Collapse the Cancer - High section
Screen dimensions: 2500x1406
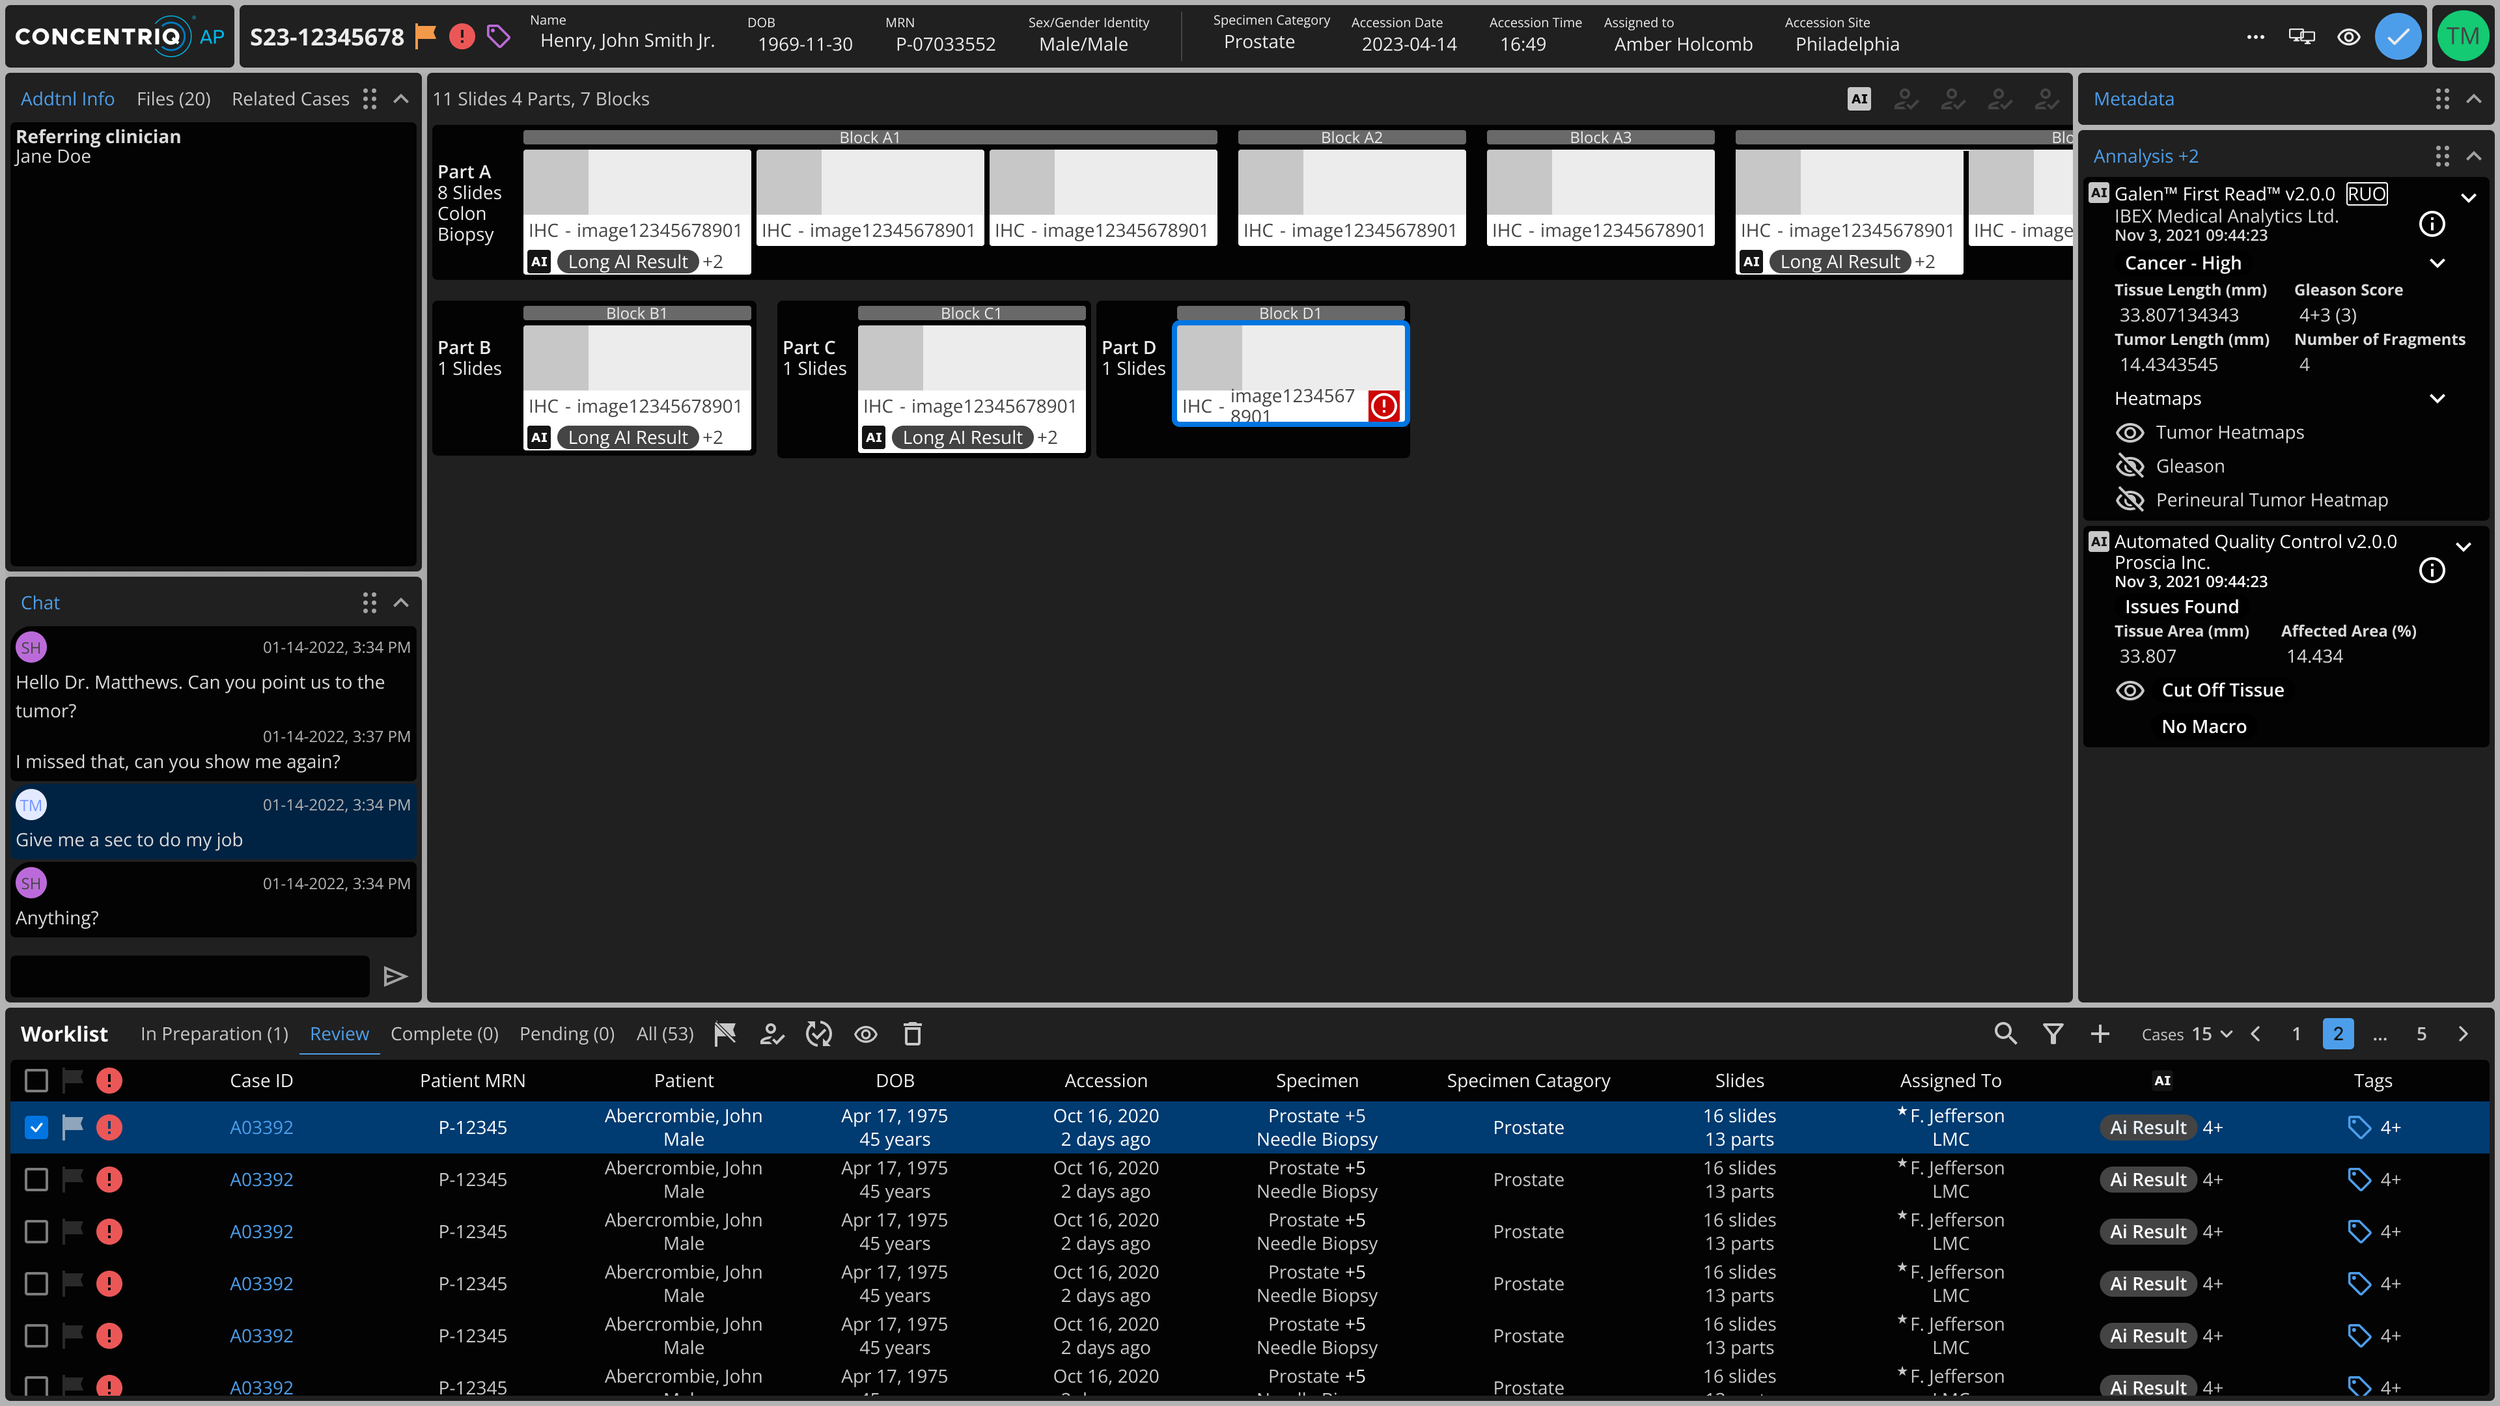point(2437,263)
